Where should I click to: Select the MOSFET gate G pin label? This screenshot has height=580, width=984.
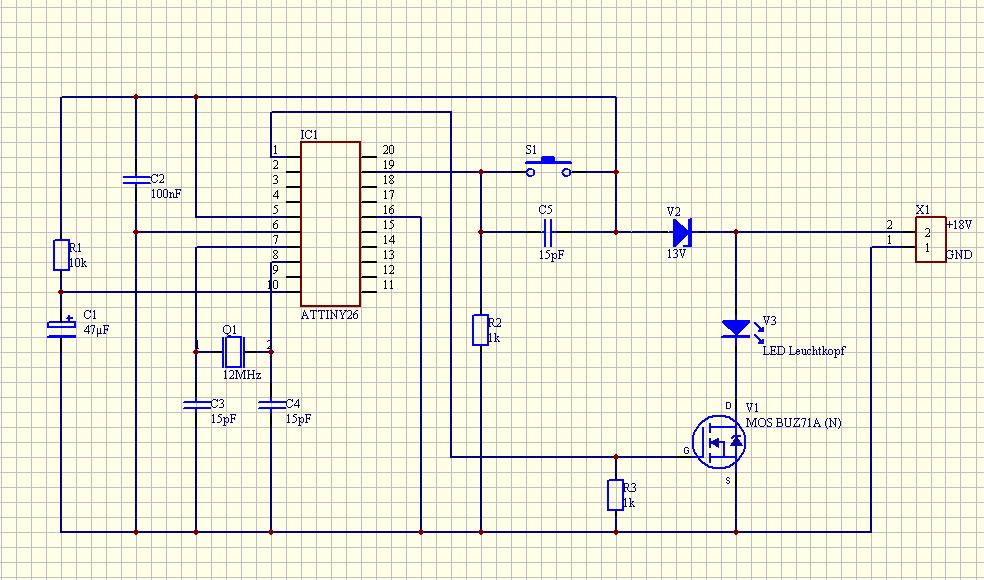pyautogui.click(x=685, y=451)
